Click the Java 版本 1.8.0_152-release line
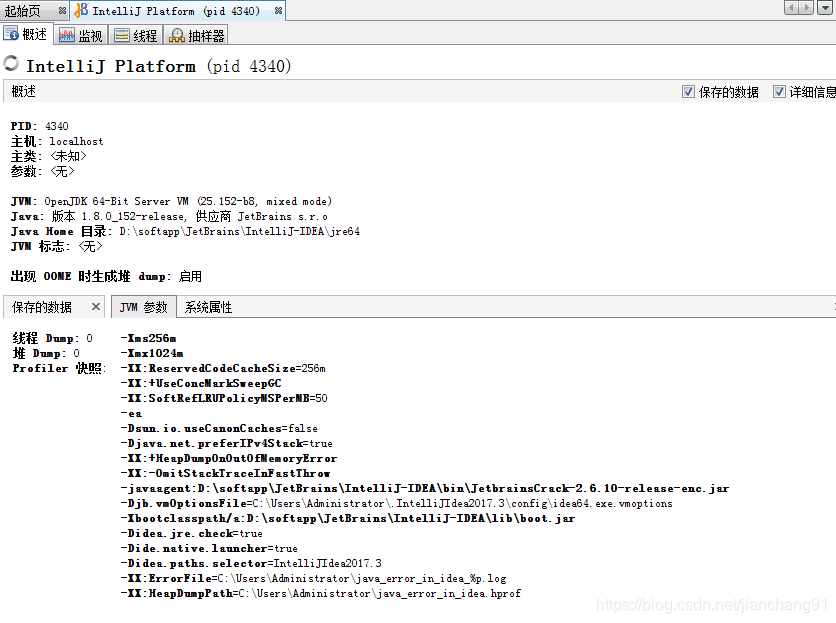This screenshot has height=623, width=836. point(169,216)
